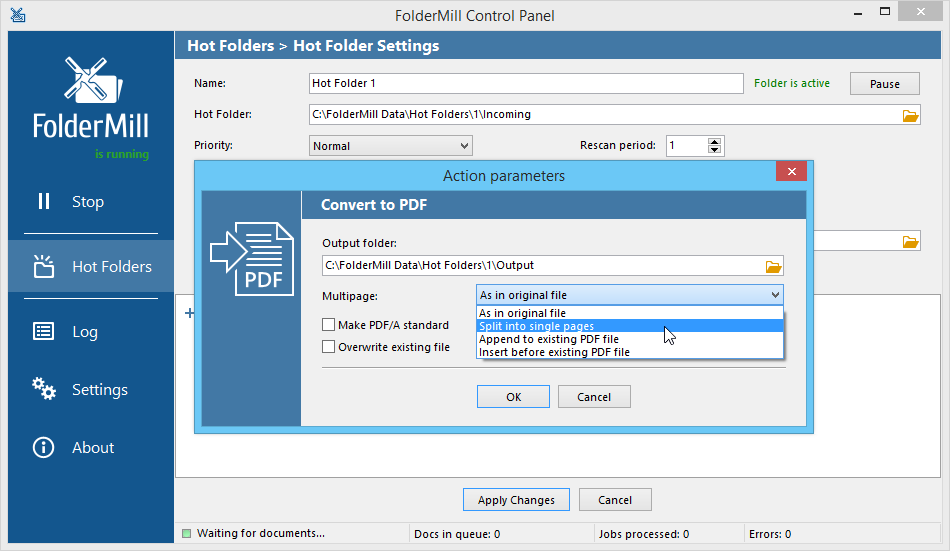Increase the Rescan period value

coord(714,141)
